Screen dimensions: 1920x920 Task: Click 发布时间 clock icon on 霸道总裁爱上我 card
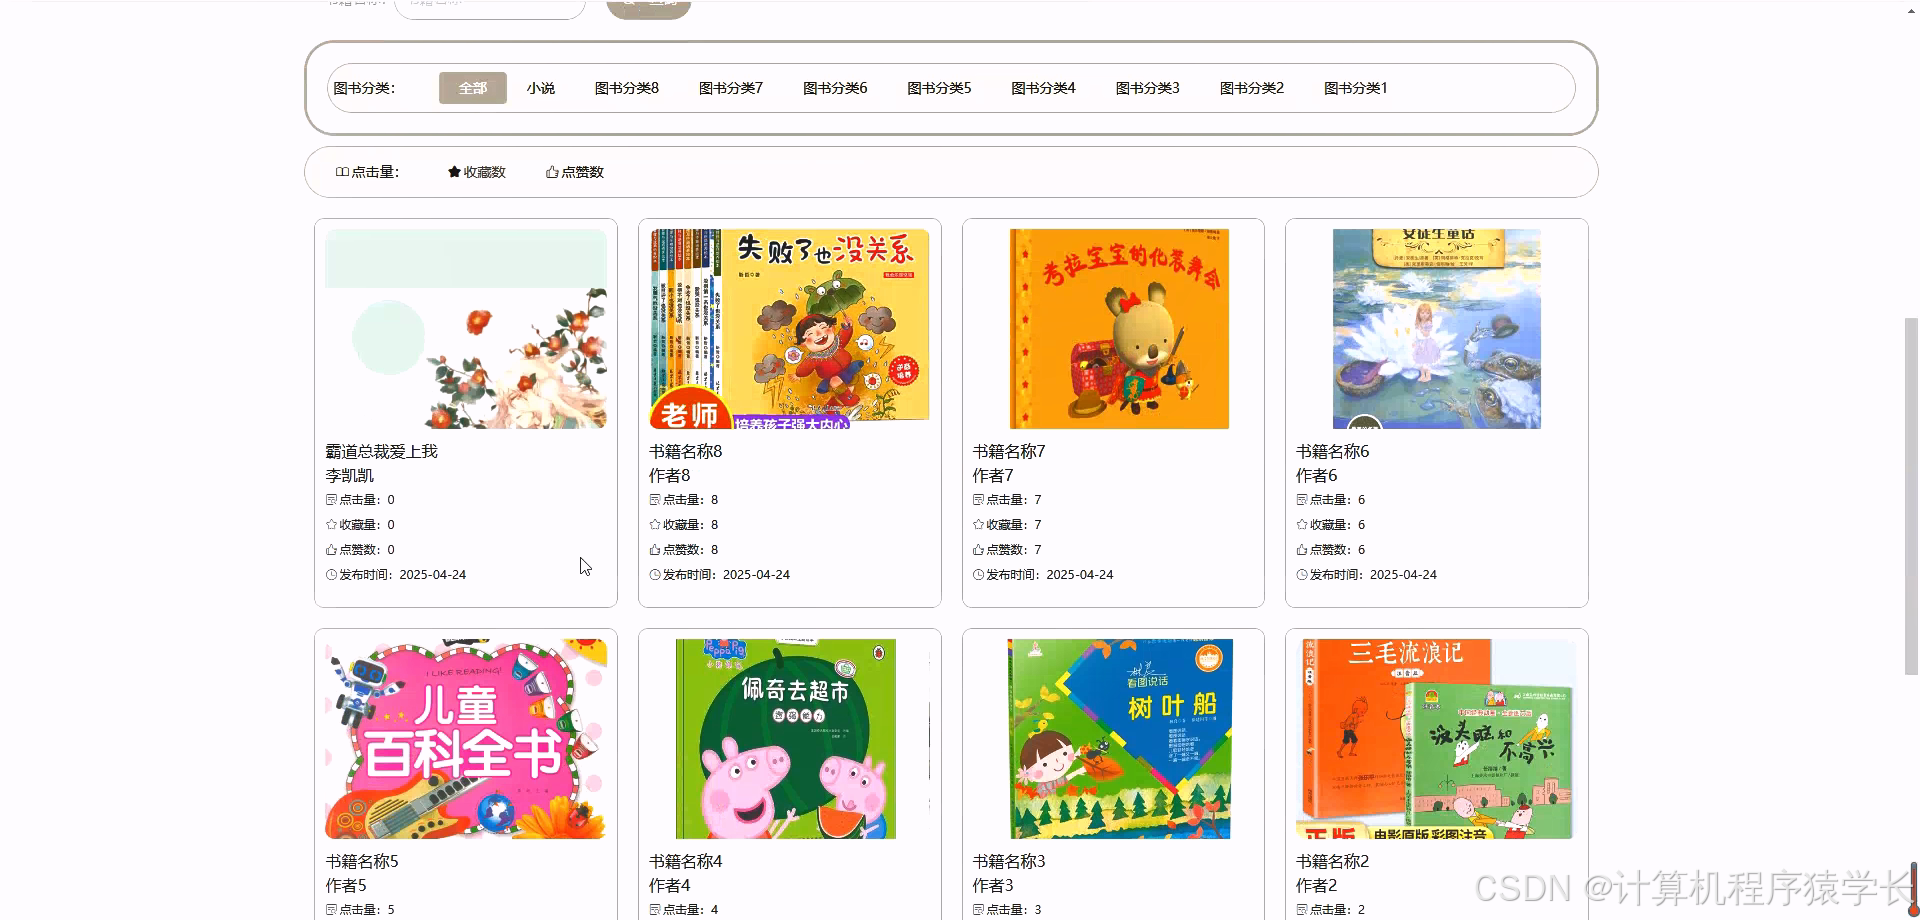pos(331,575)
